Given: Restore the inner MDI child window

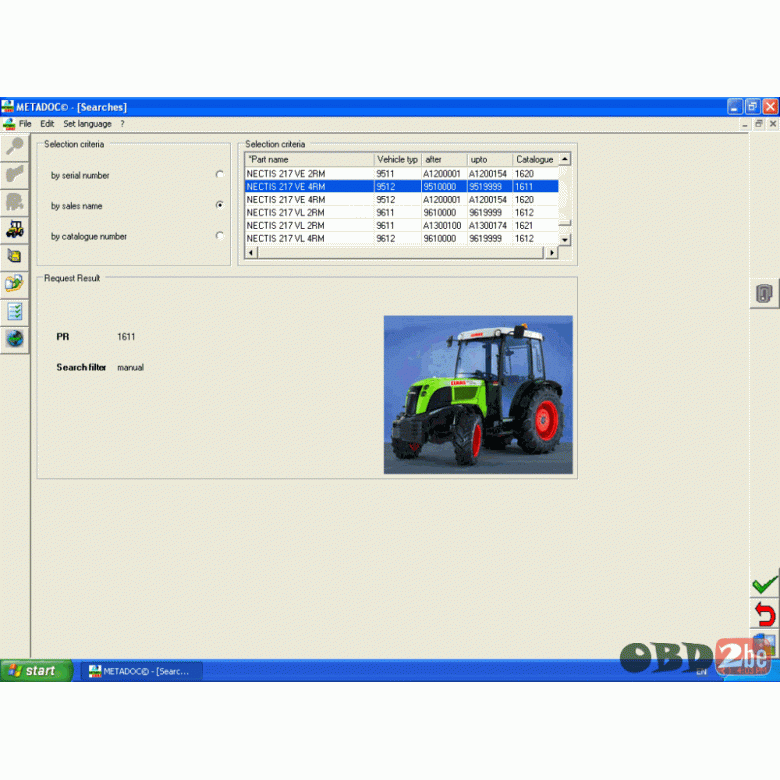Looking at the screenshot, I should click(759, 124).
